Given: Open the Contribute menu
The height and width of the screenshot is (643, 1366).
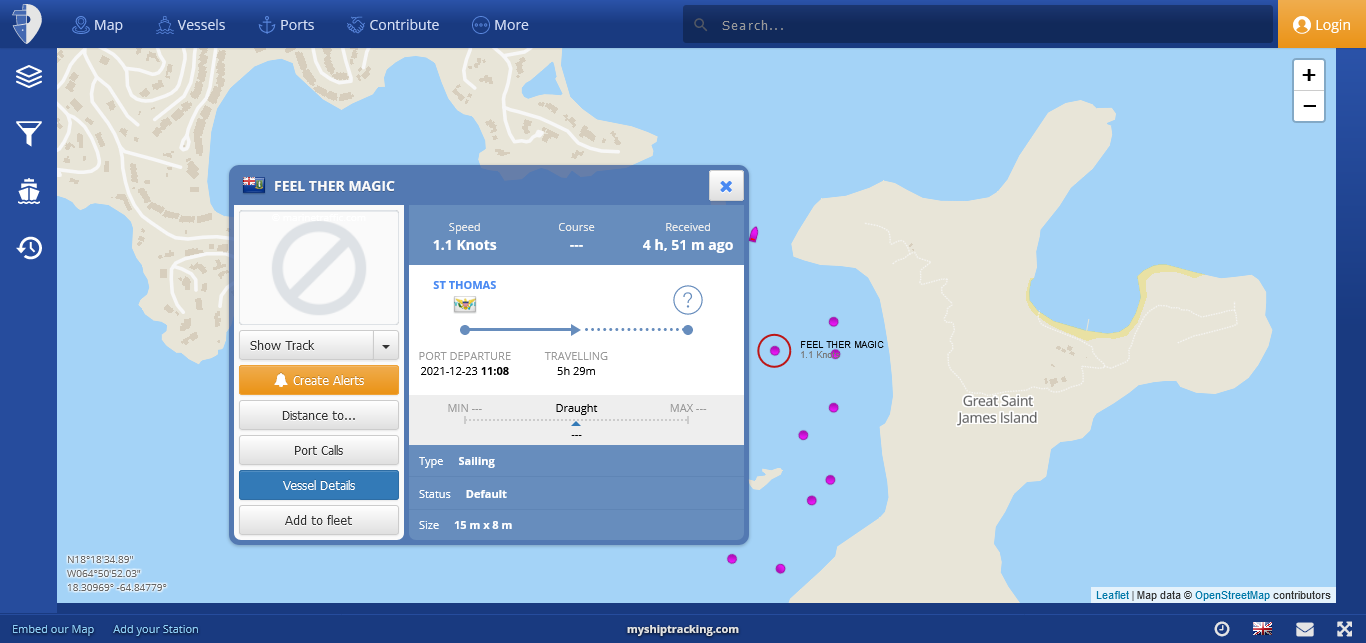Looking at the screenshot, I should 392,25.
